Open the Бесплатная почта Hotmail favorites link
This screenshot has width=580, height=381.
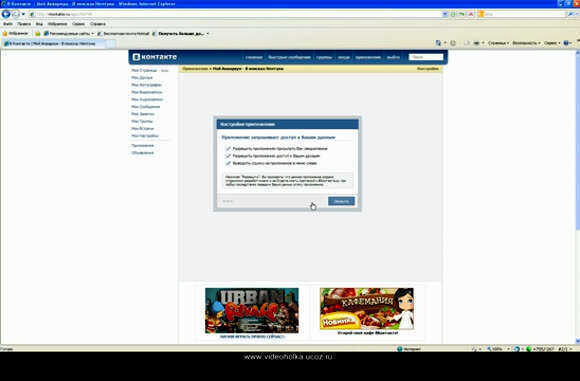[123, 33]
